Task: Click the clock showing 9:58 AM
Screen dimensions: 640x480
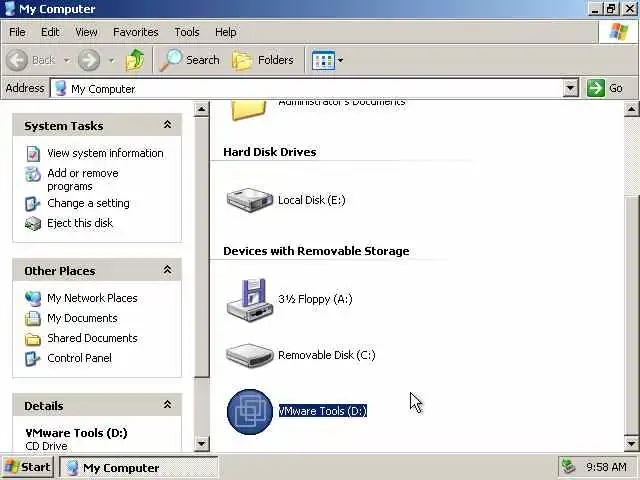Action: pos(606,467)
